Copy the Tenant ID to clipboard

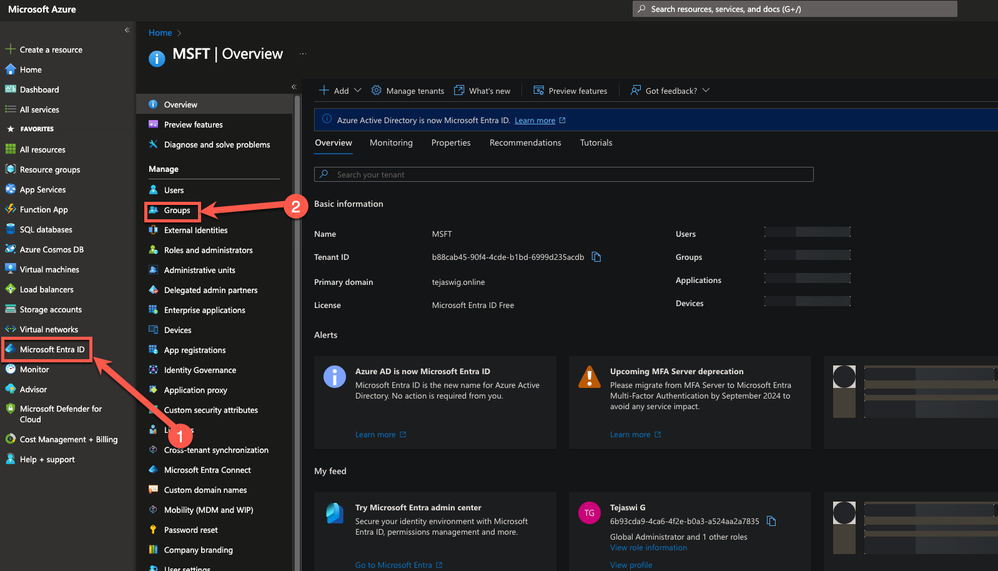coord(597,257)
